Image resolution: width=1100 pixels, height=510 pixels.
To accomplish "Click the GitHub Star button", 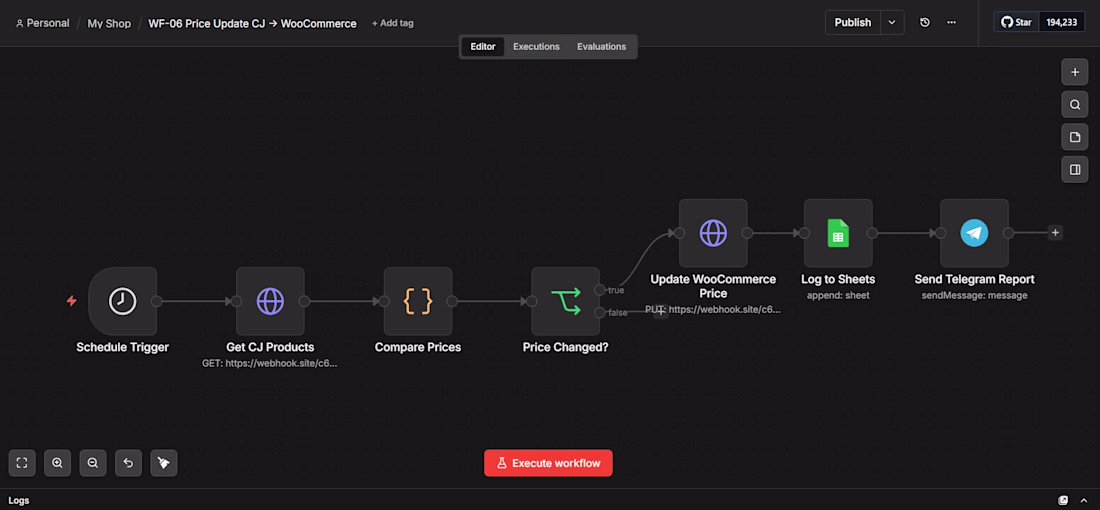I will coord(1017,22).
